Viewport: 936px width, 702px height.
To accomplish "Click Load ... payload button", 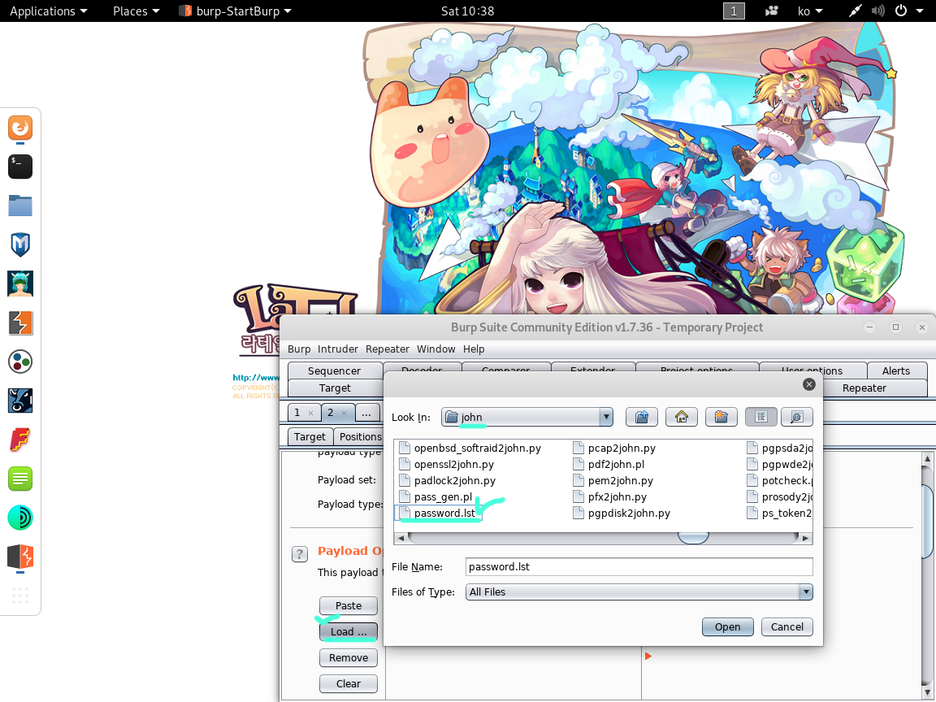I will [349, 632].
